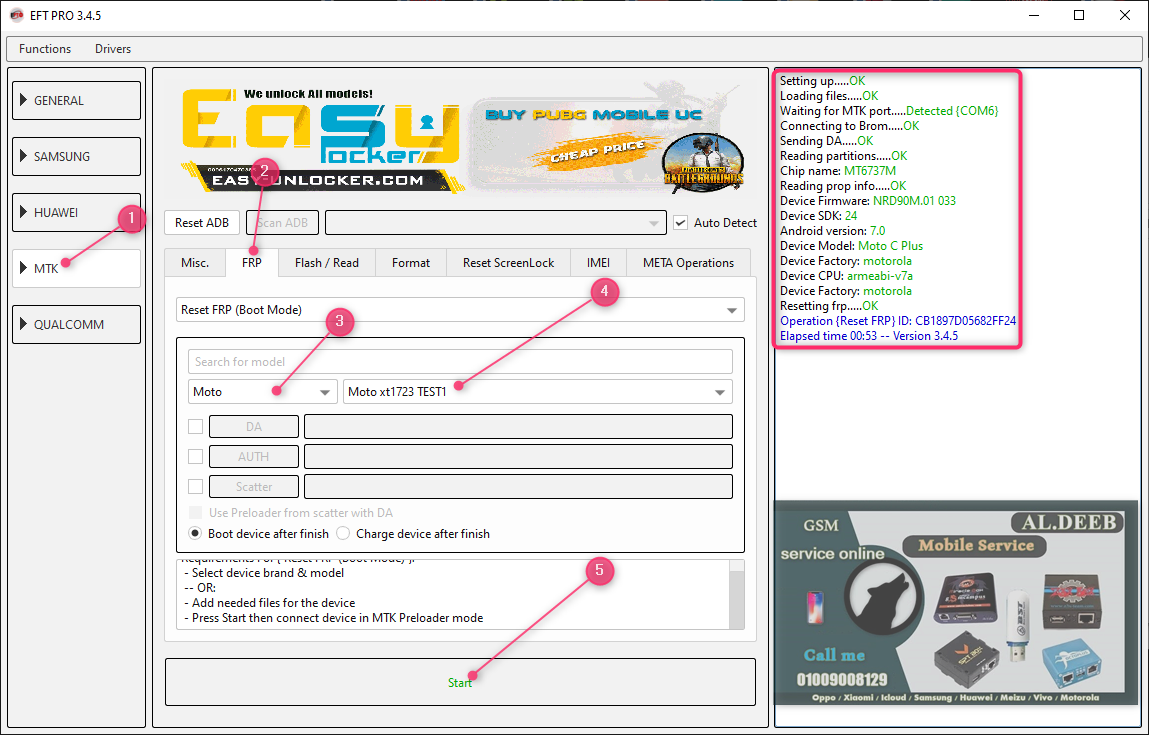Screen dimensions: 1149x735
Task: Open the ADB device dropdown list
Action: point(495,223)
